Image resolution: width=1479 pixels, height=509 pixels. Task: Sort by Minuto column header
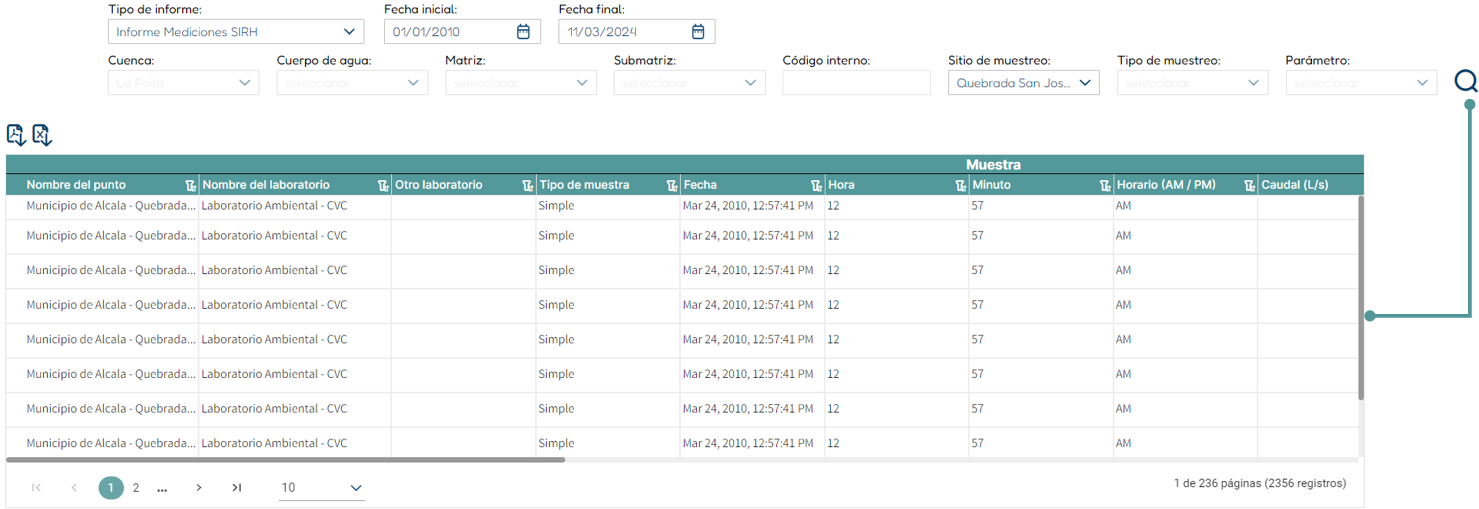[x=992, y=185]
